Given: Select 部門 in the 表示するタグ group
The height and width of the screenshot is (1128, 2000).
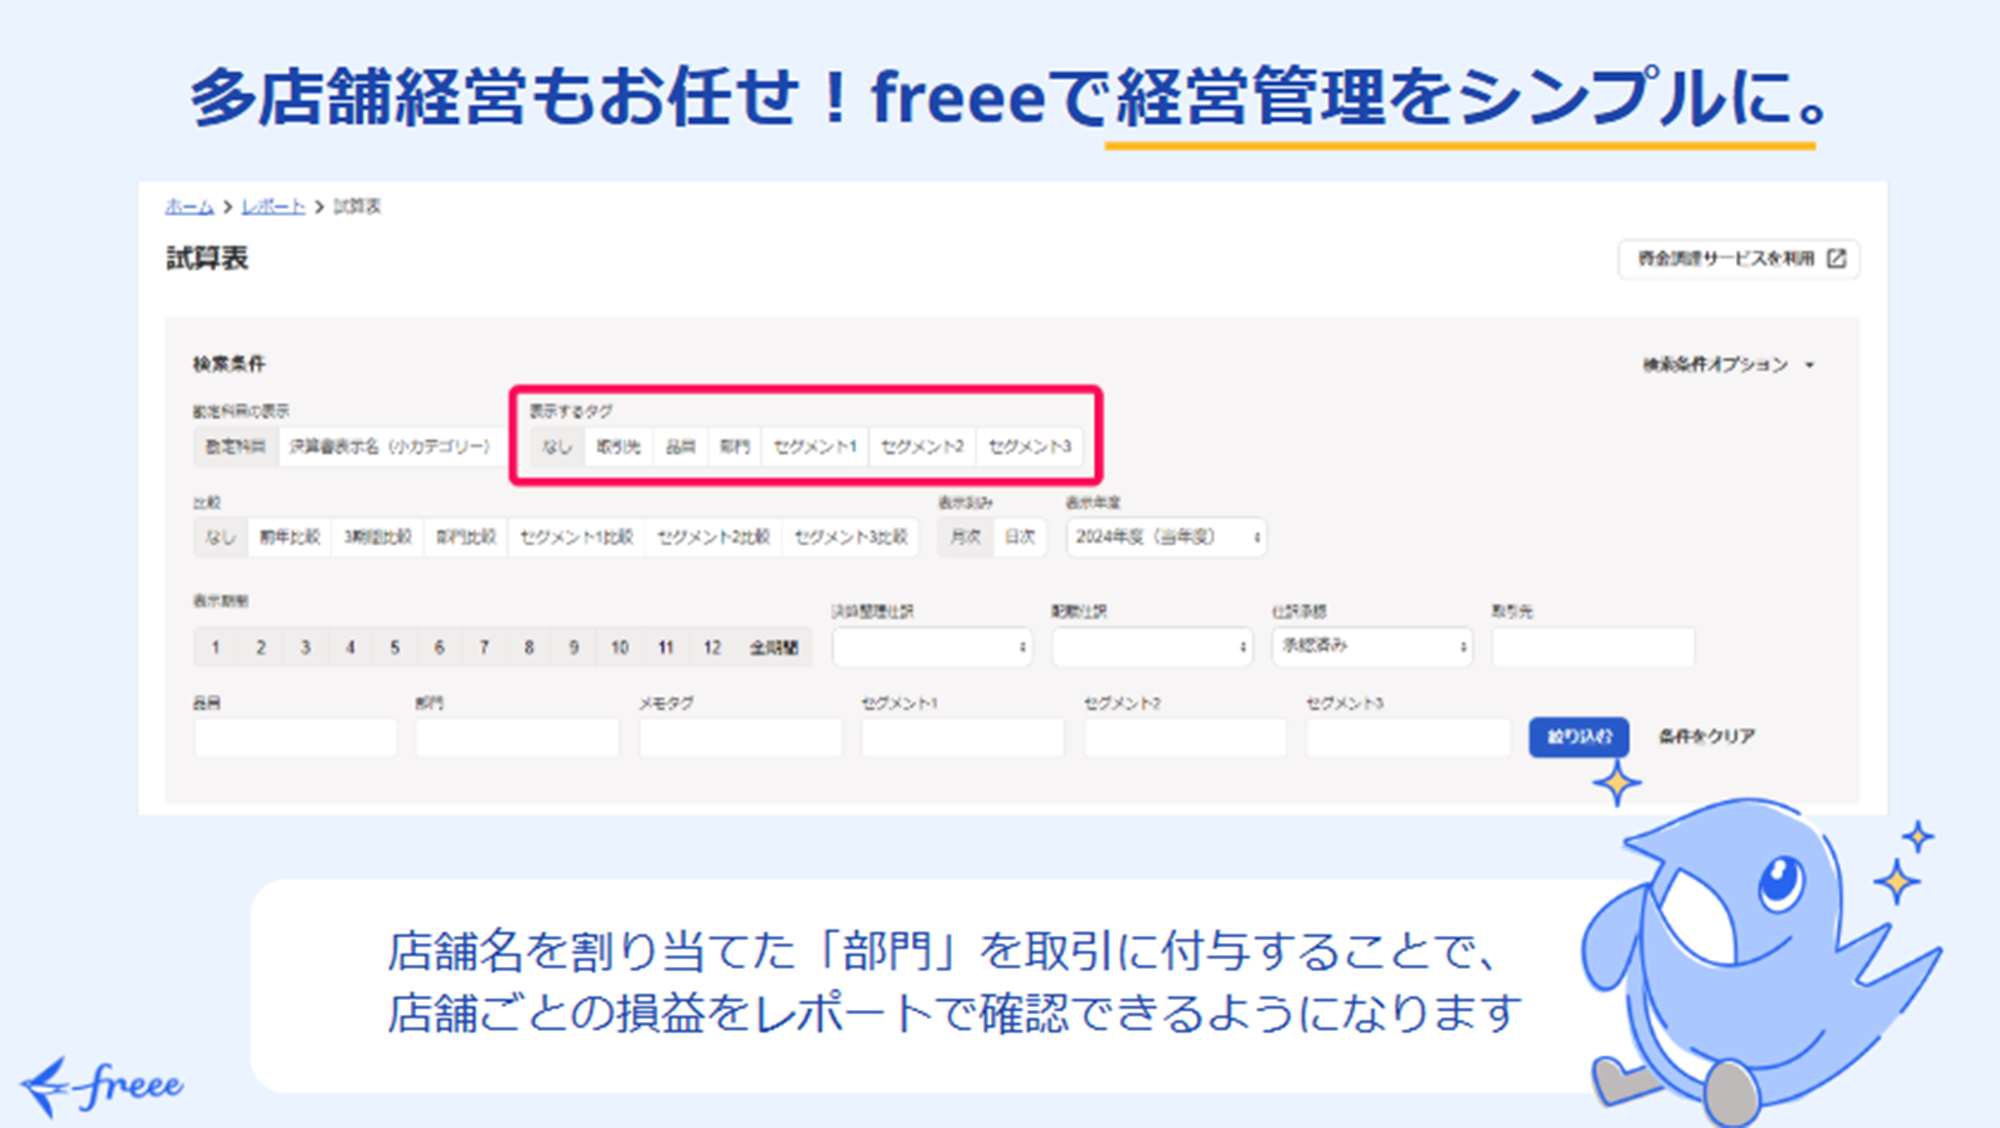Looking at the screenshot, I should coord(734,447).
